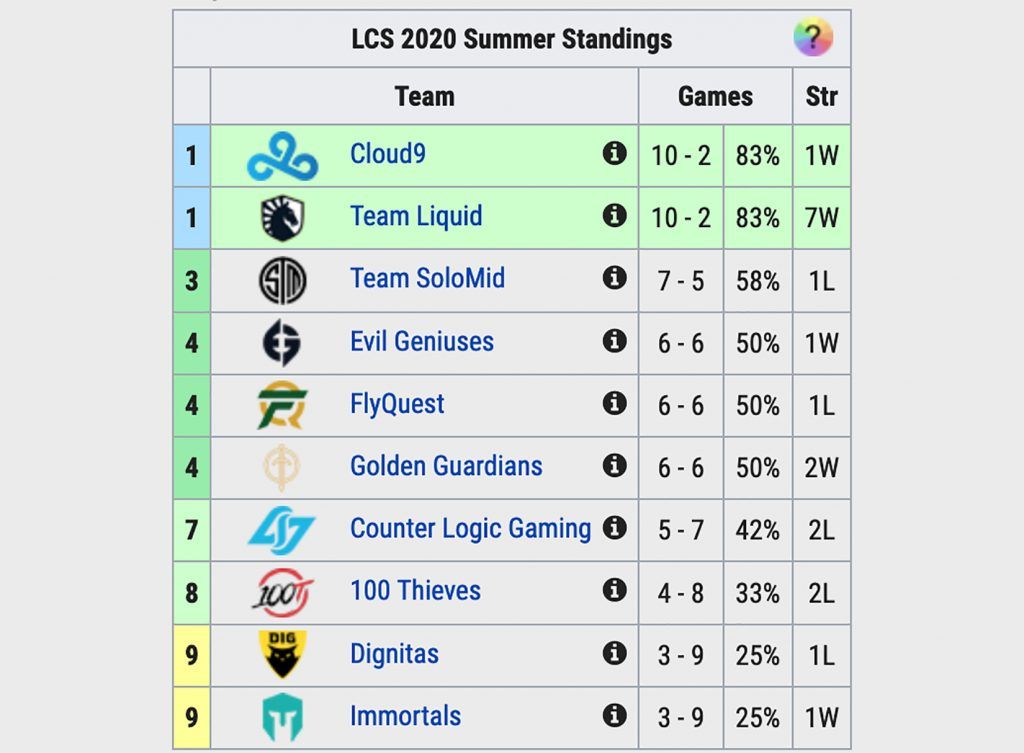Image resolution: width=1024 pixels, height=753 pixels.
Task: Click the Cloud9 team logo
Action: click(282, 156)
